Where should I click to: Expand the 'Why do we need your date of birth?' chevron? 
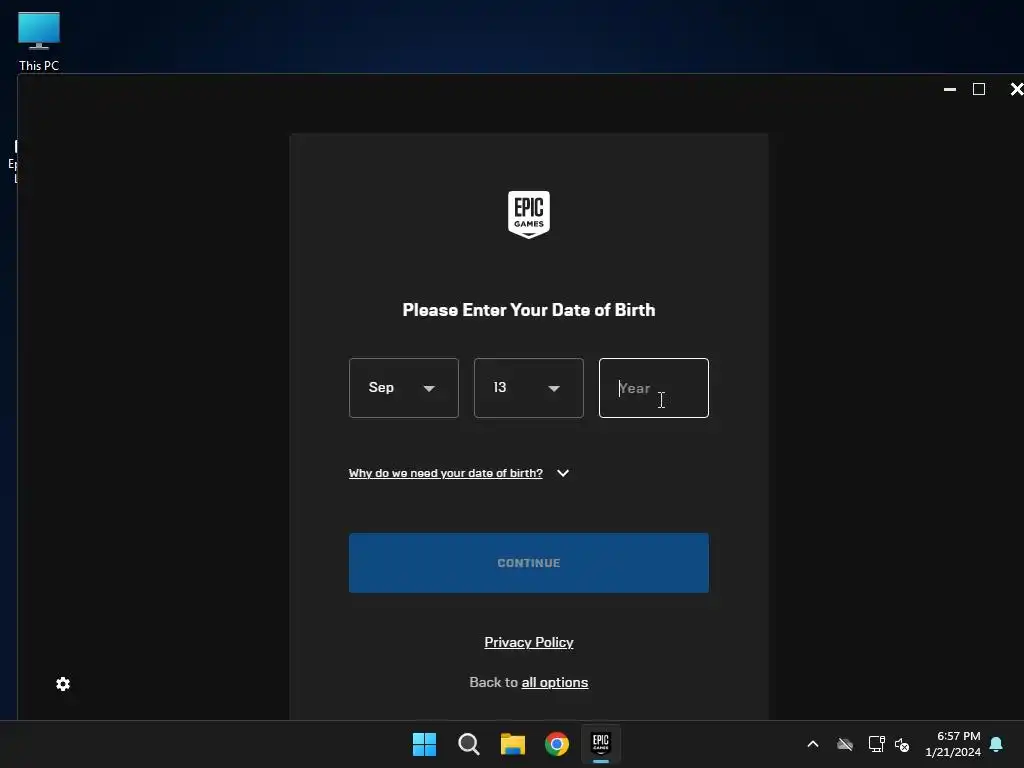(563, 473)
